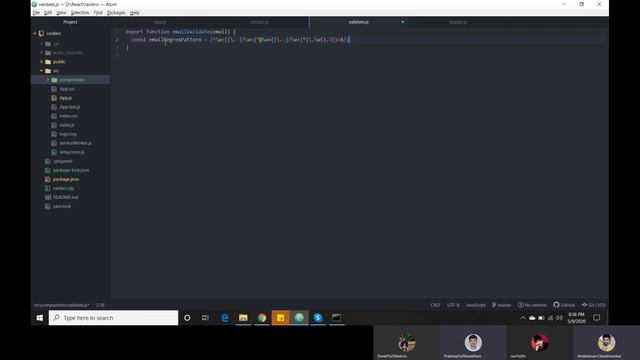Expand the components folder arrow

(48, 80)
